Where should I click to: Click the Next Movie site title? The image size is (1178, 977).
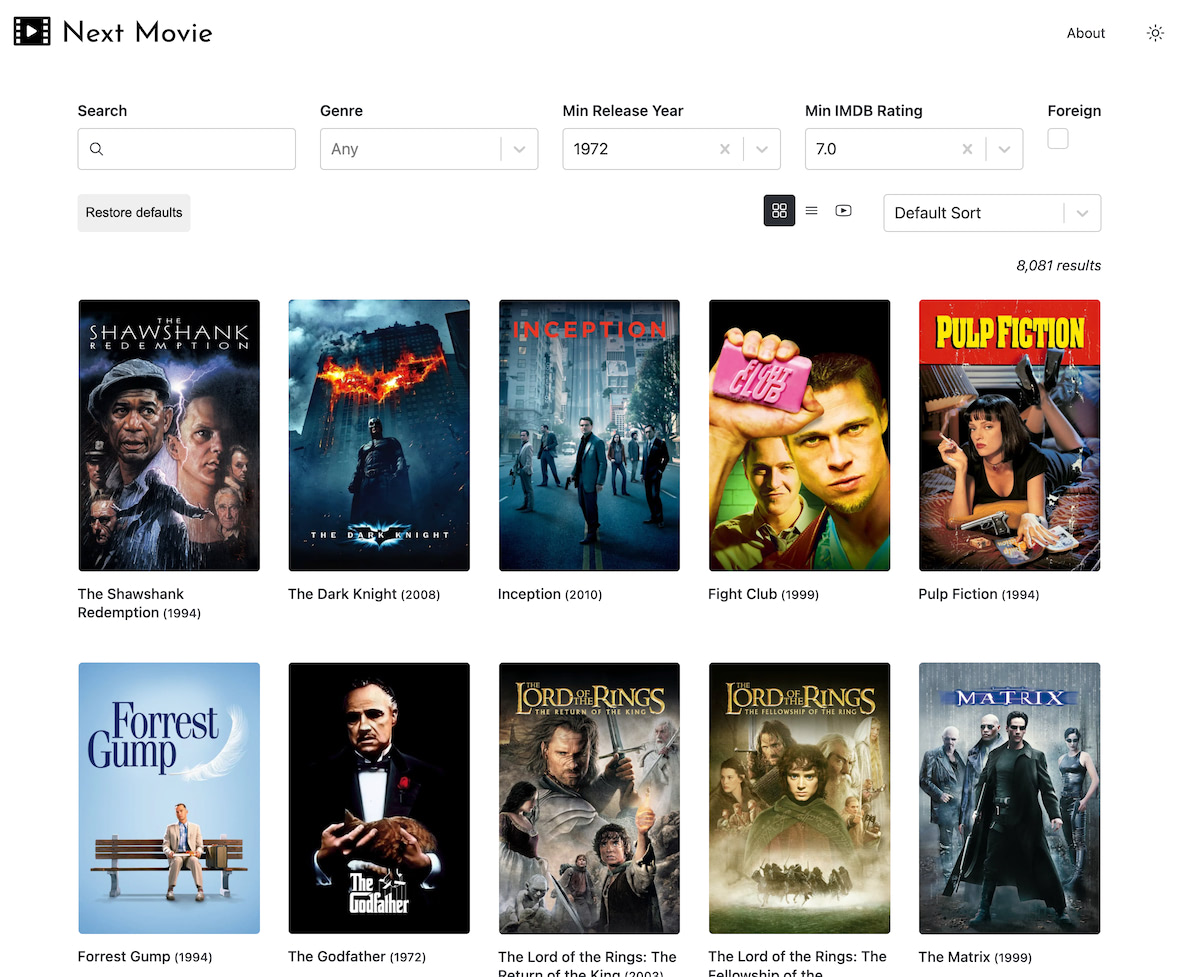pyautogui.click(x=137, y=32)
